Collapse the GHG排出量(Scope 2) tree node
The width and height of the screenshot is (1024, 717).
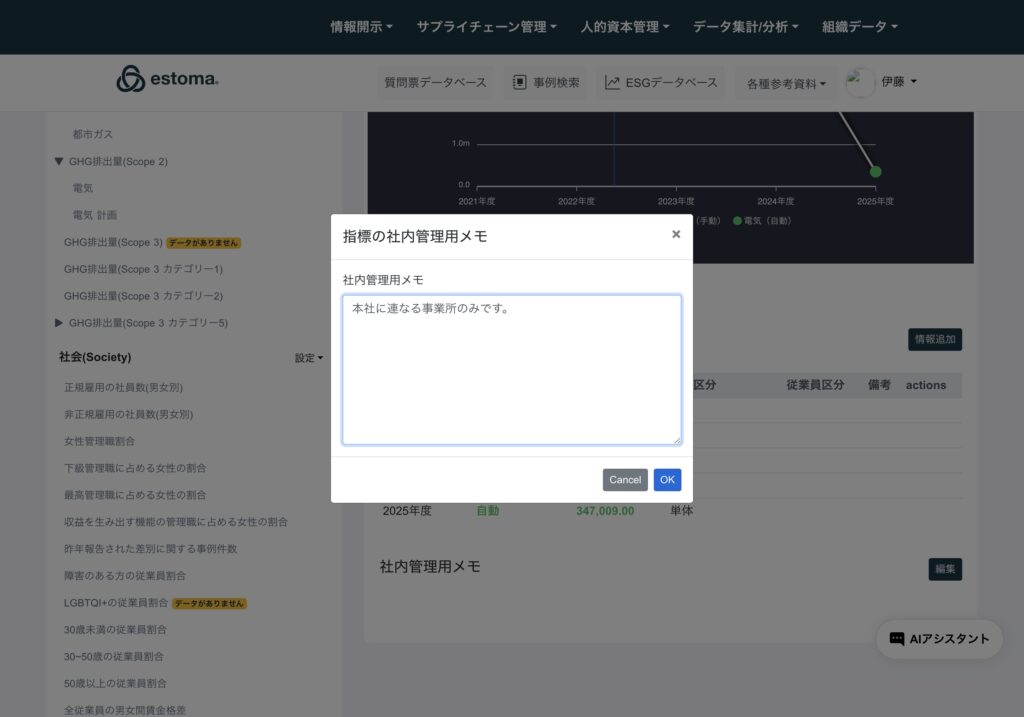(x=59, y=161)
